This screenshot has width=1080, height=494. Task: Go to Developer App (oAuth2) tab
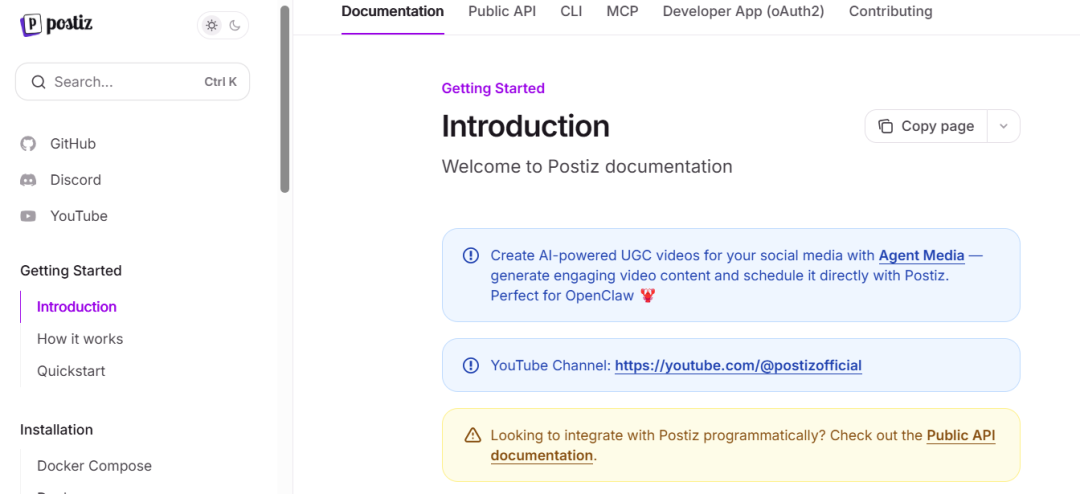[x=743, y=12]
